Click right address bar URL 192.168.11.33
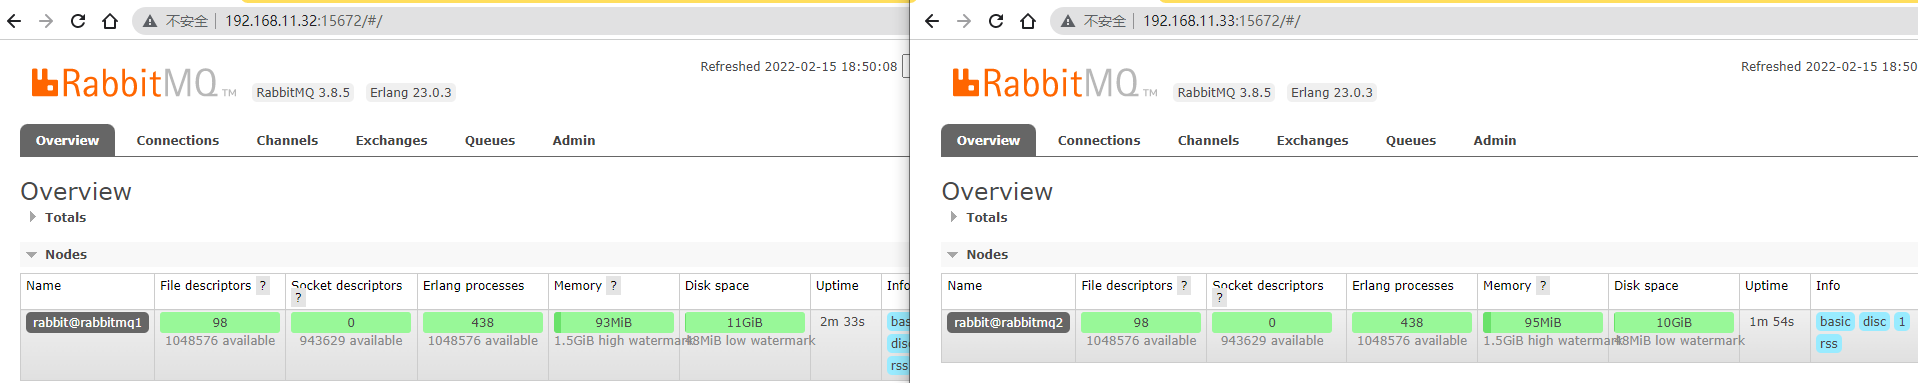This screenshot has height=383, width=1918. click(x=1222, y=21)
